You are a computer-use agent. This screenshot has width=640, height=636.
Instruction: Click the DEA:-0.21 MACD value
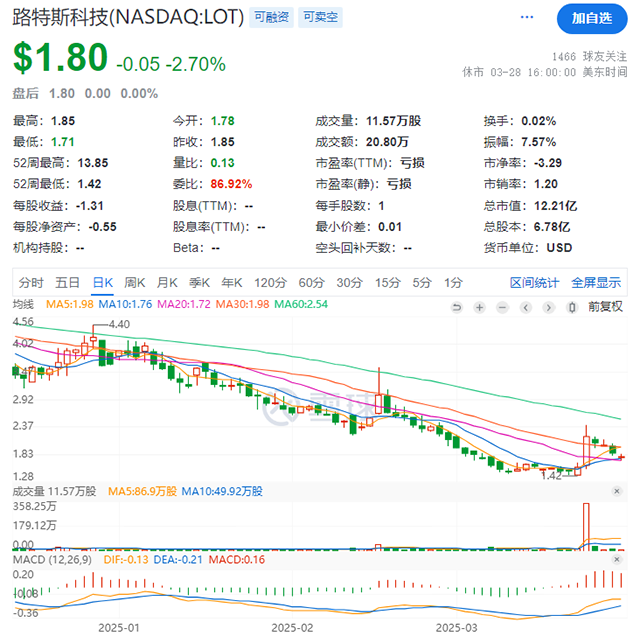click(x=178, y=559)
